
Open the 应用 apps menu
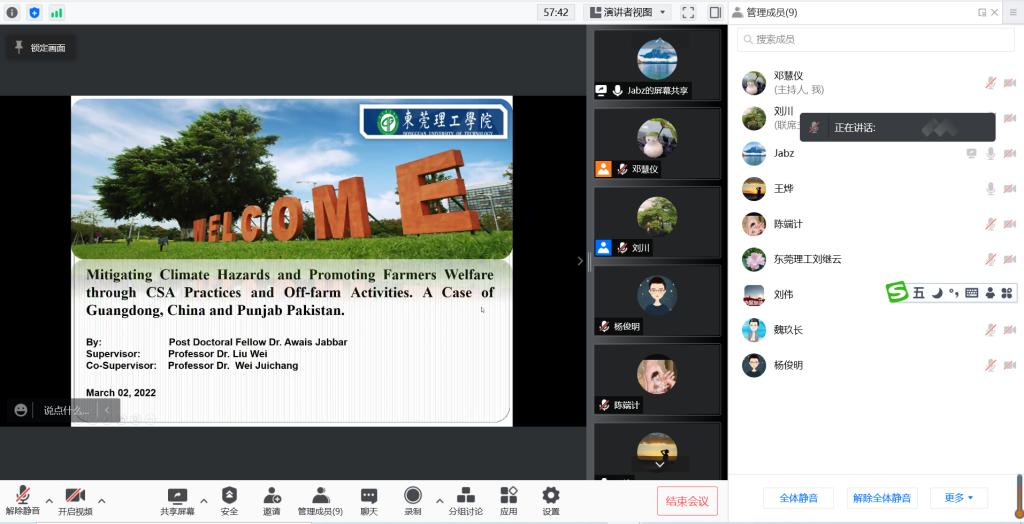pos(508,500)
